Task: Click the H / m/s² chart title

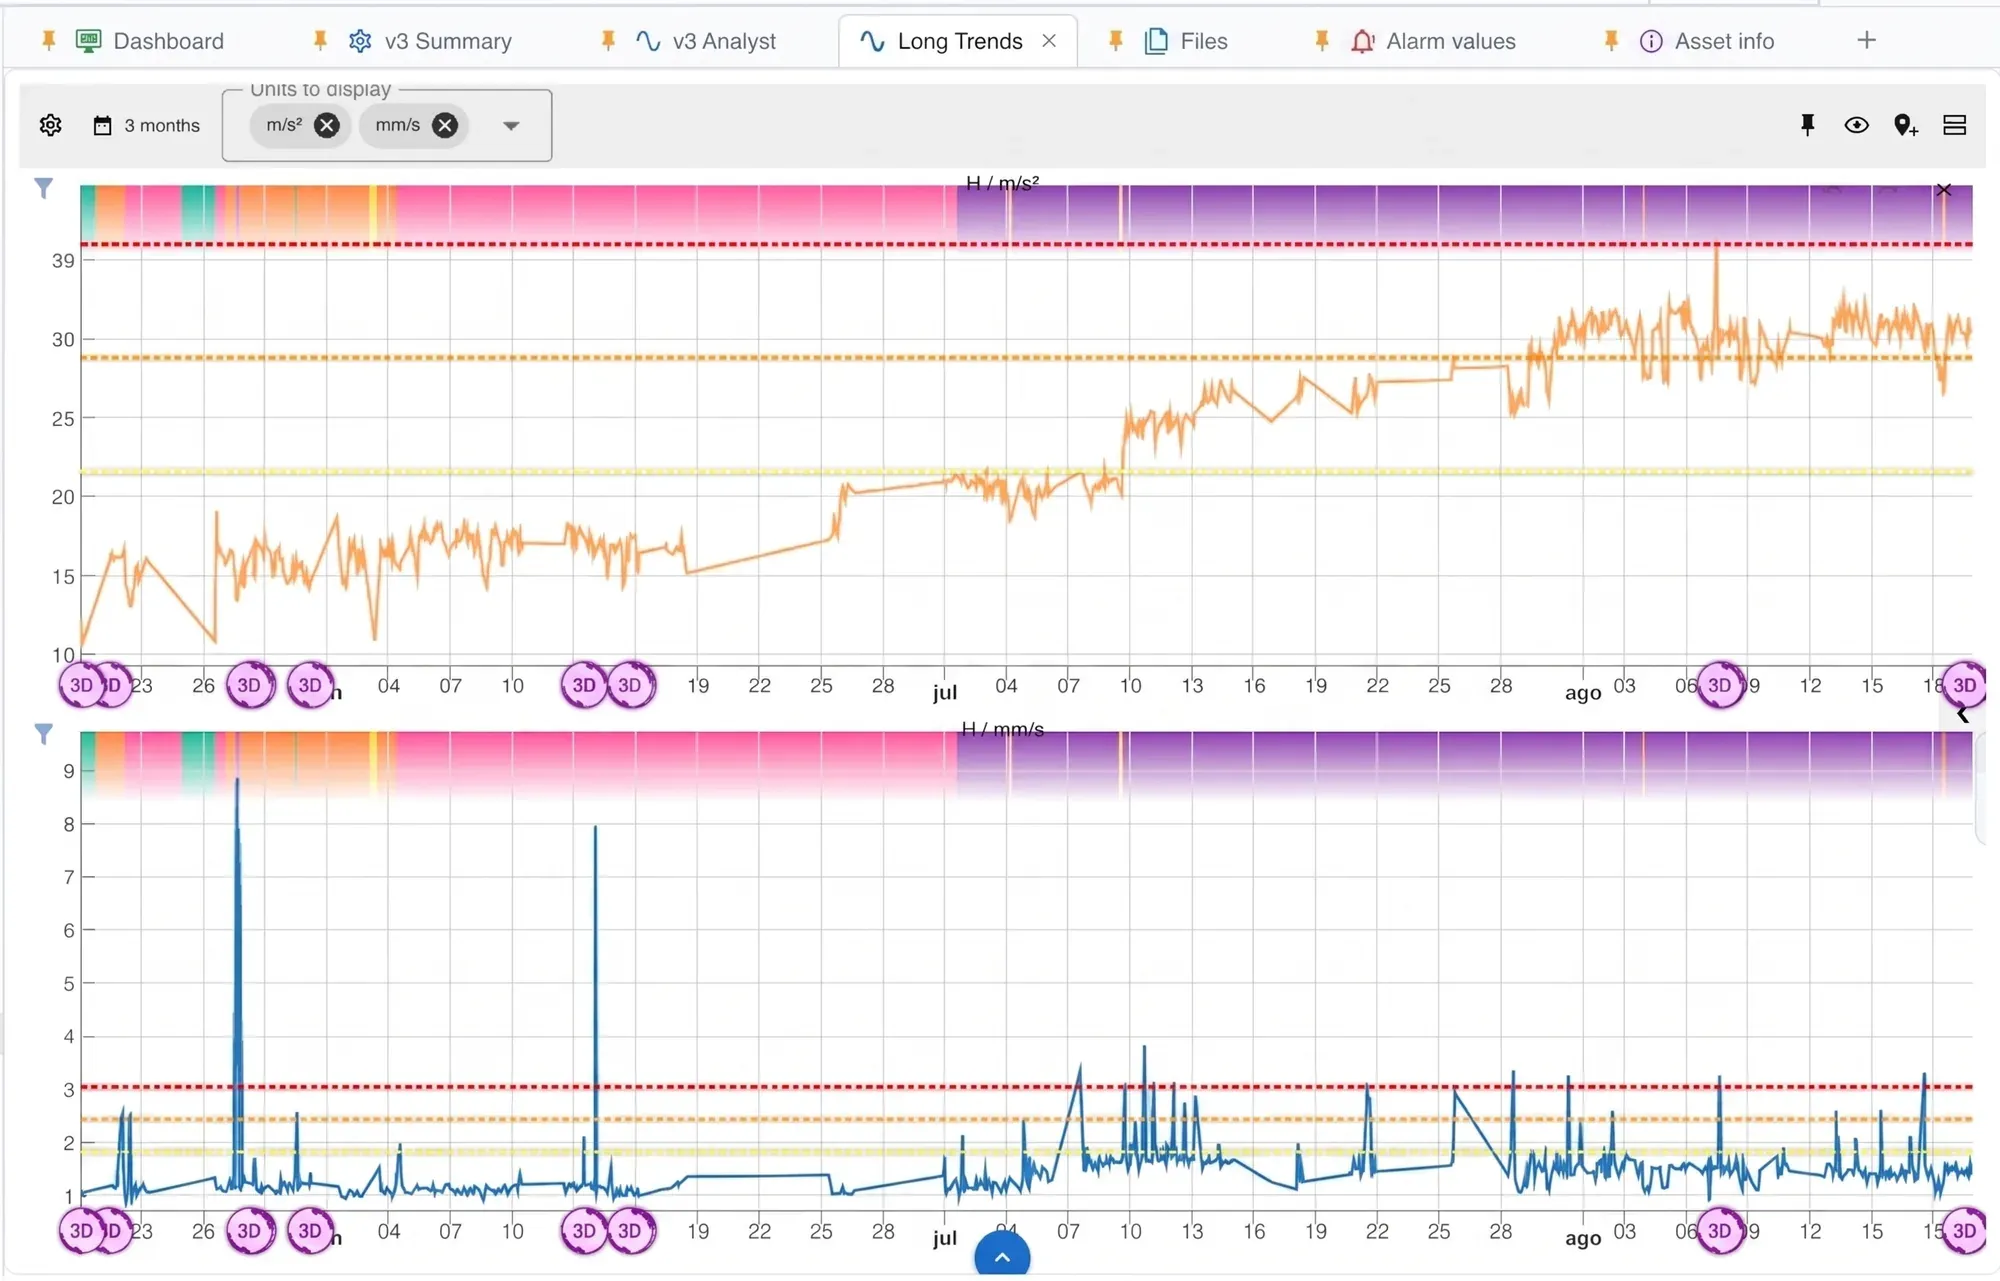Action: (x=1002, y=183)
